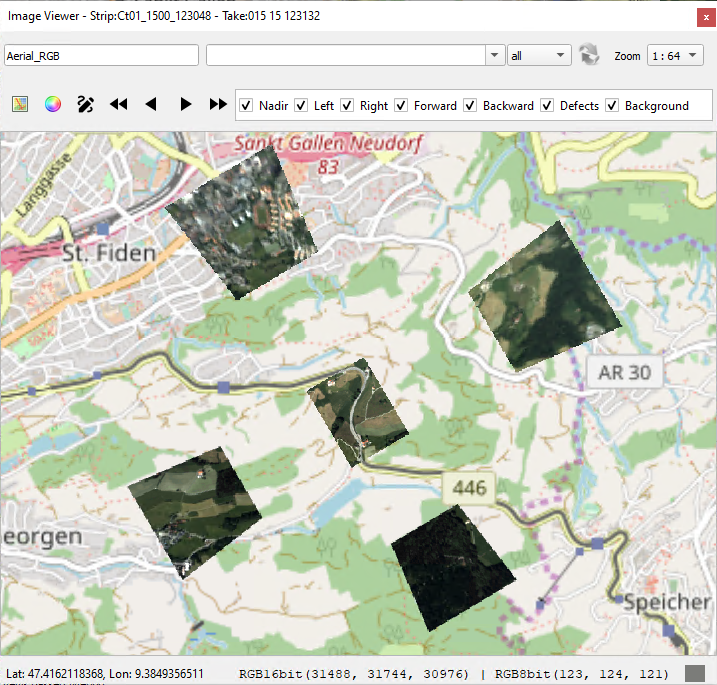Select the dark forest aerial image near Speicher
This screenshot has height=685, width=717.
[x=452, y=568]
